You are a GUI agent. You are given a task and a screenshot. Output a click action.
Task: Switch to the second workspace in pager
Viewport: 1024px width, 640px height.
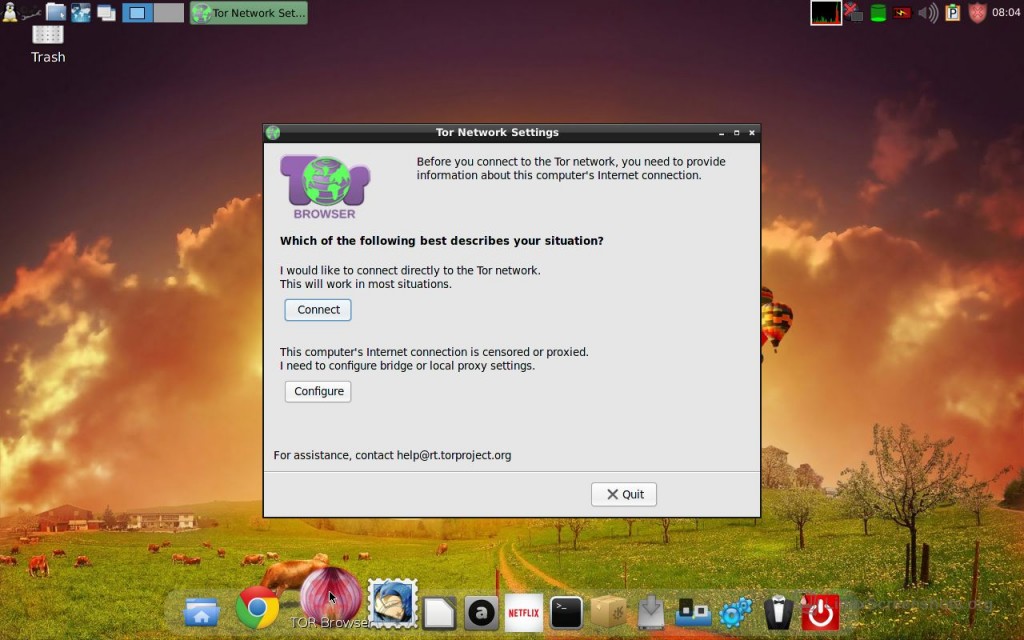click(x=169, y=13)
